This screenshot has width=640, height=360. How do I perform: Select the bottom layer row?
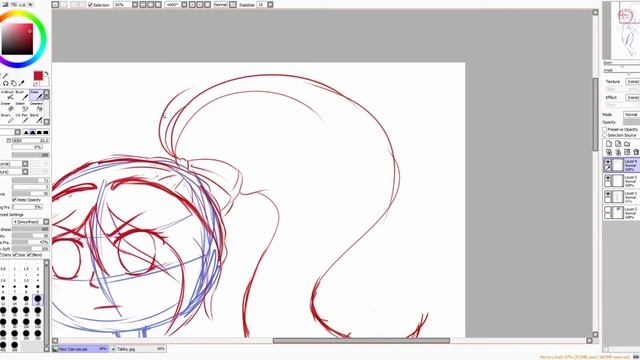coord(622,213)
